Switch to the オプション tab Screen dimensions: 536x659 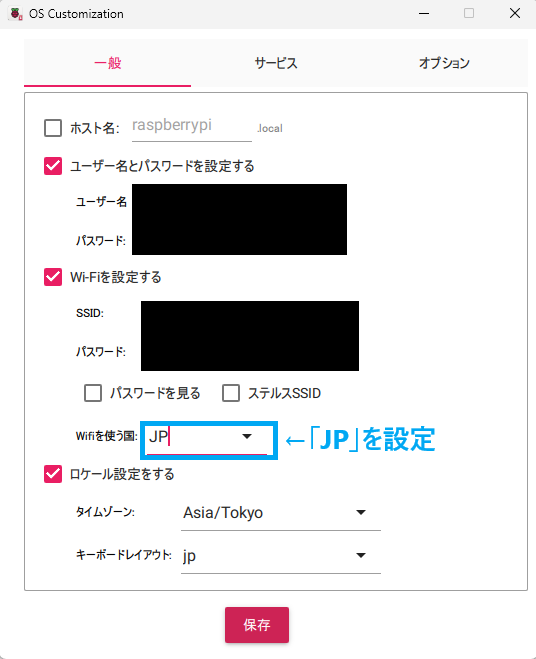click(444, 63)
